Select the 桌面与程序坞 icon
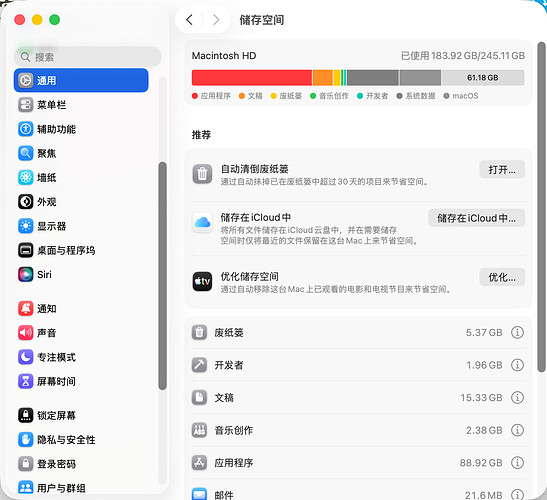 (x=25, y=250)
